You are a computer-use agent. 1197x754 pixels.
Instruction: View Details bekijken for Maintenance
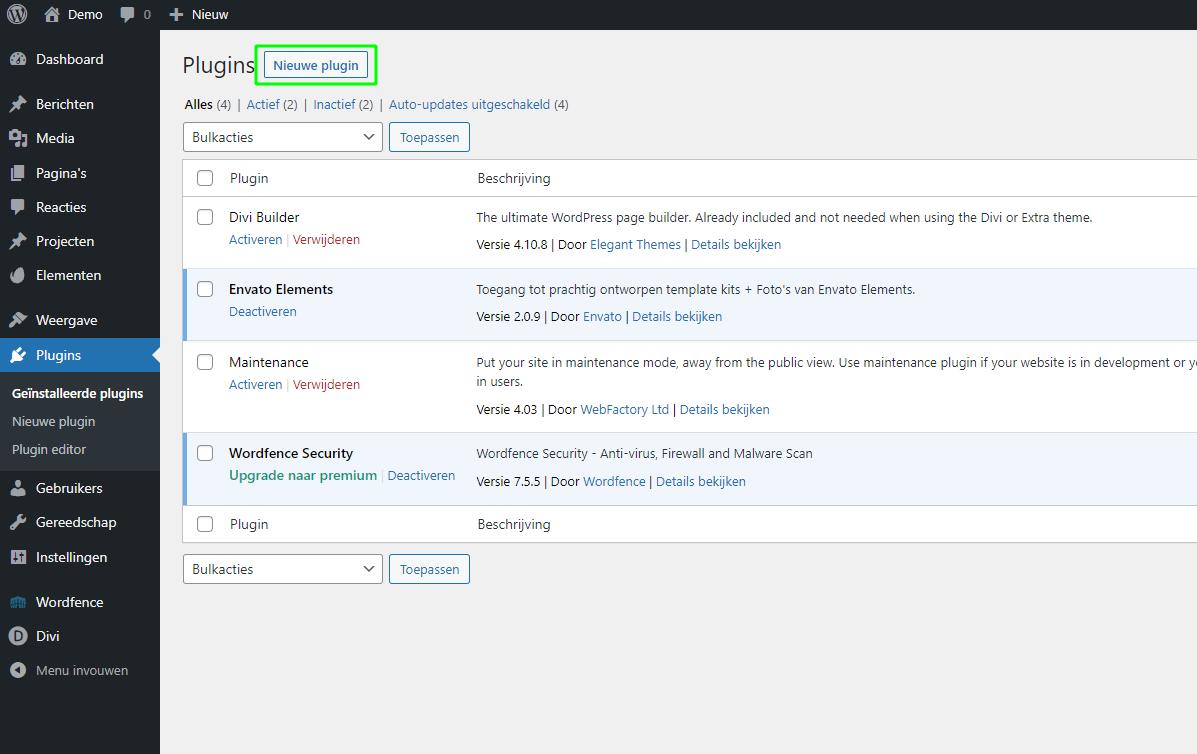pyautogui.click(x=724, y=409)
